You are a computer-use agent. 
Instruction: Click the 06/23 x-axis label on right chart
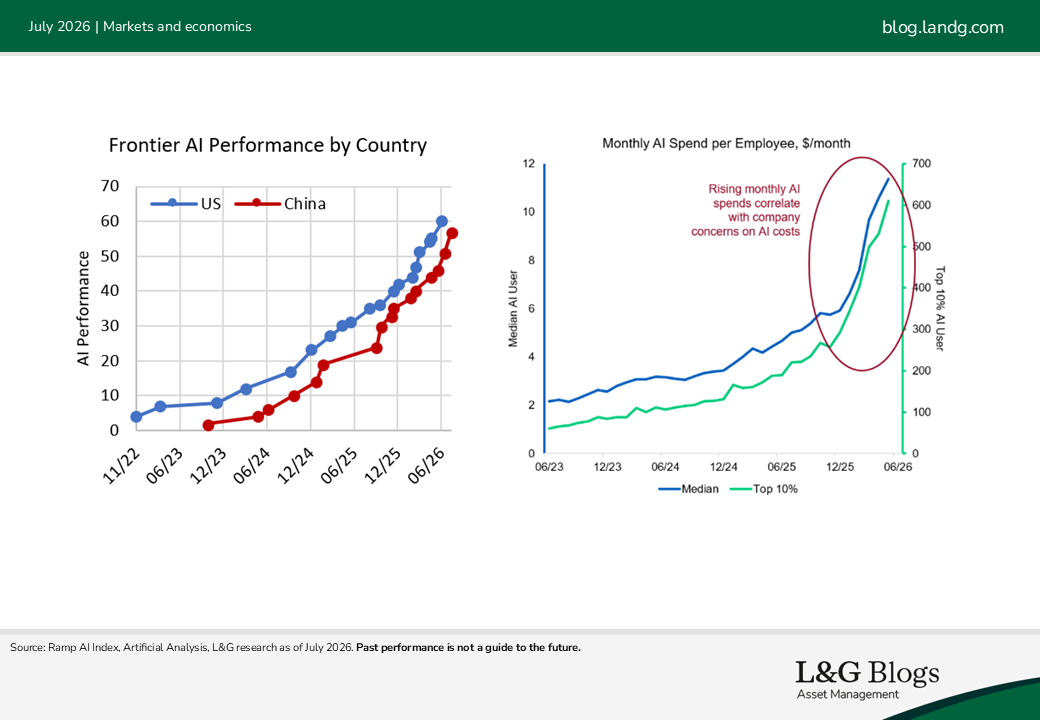click(549, 467)
